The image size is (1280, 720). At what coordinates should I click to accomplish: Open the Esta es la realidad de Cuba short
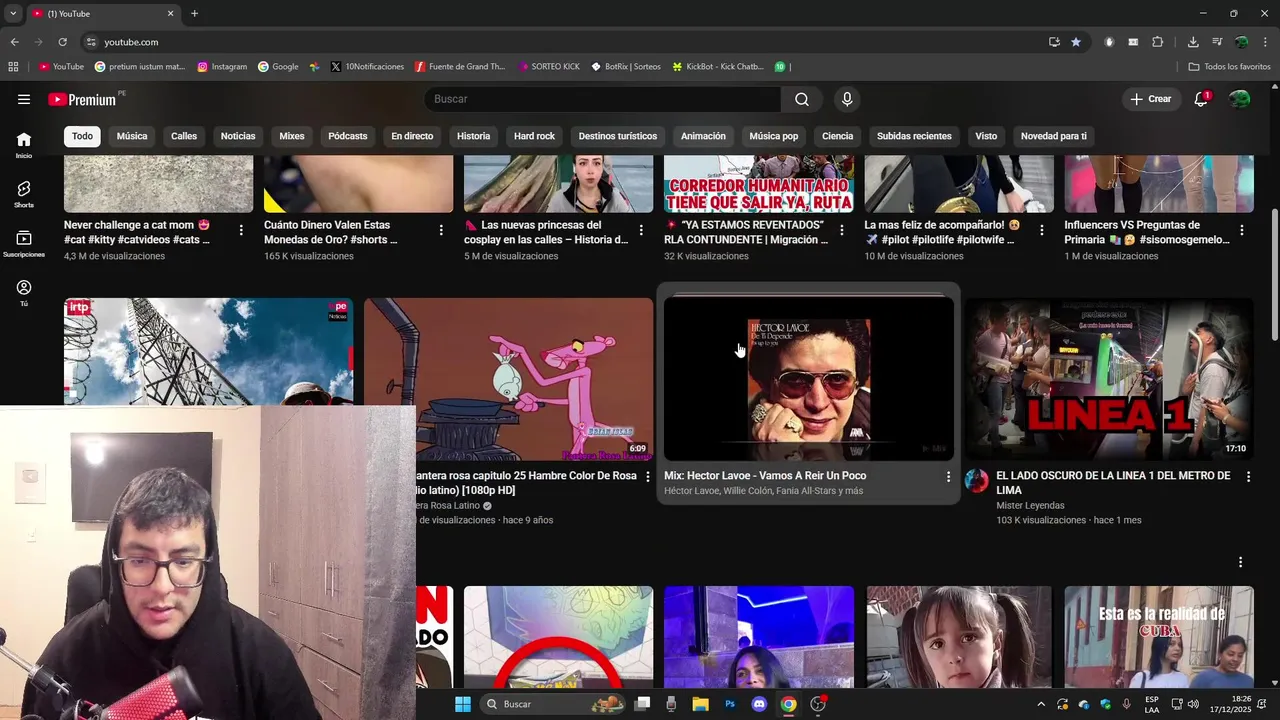(1159, 636)
